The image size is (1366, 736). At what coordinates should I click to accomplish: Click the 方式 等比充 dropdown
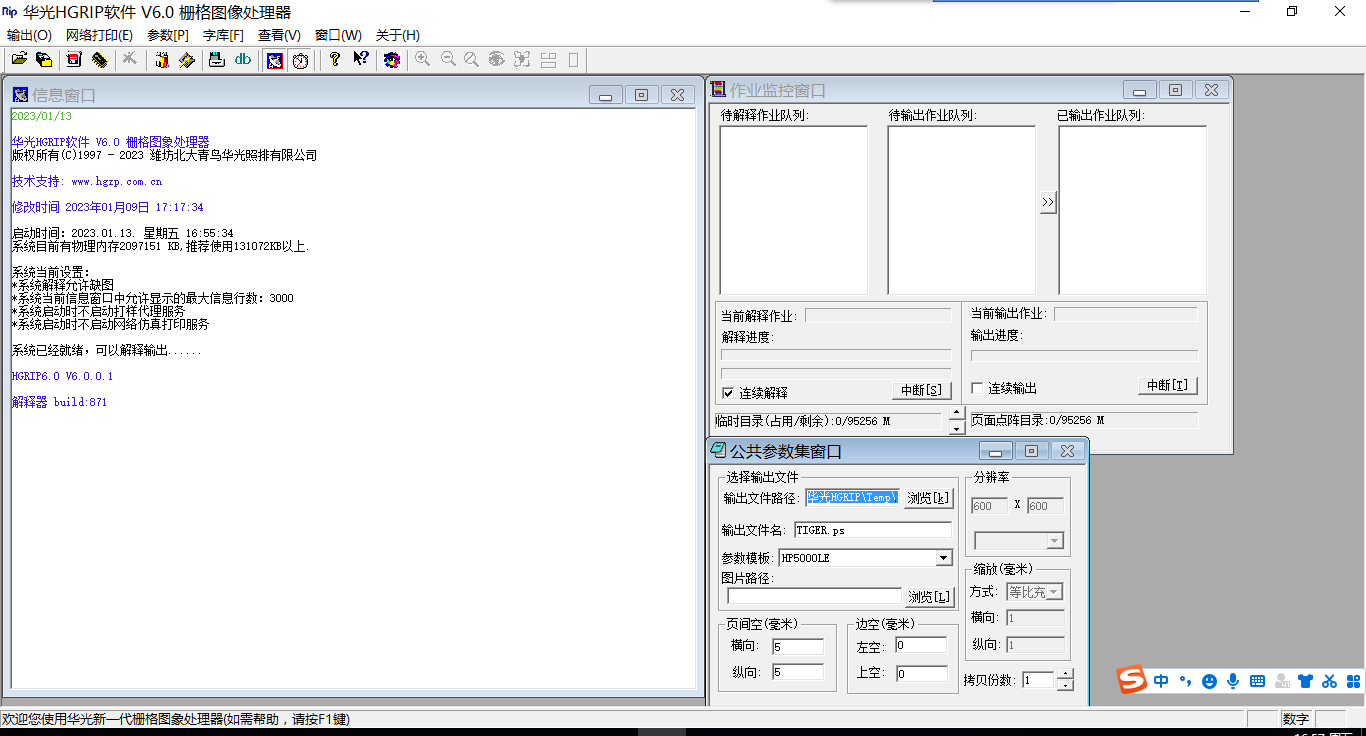pyautogui.click(x=1035, y=592)
